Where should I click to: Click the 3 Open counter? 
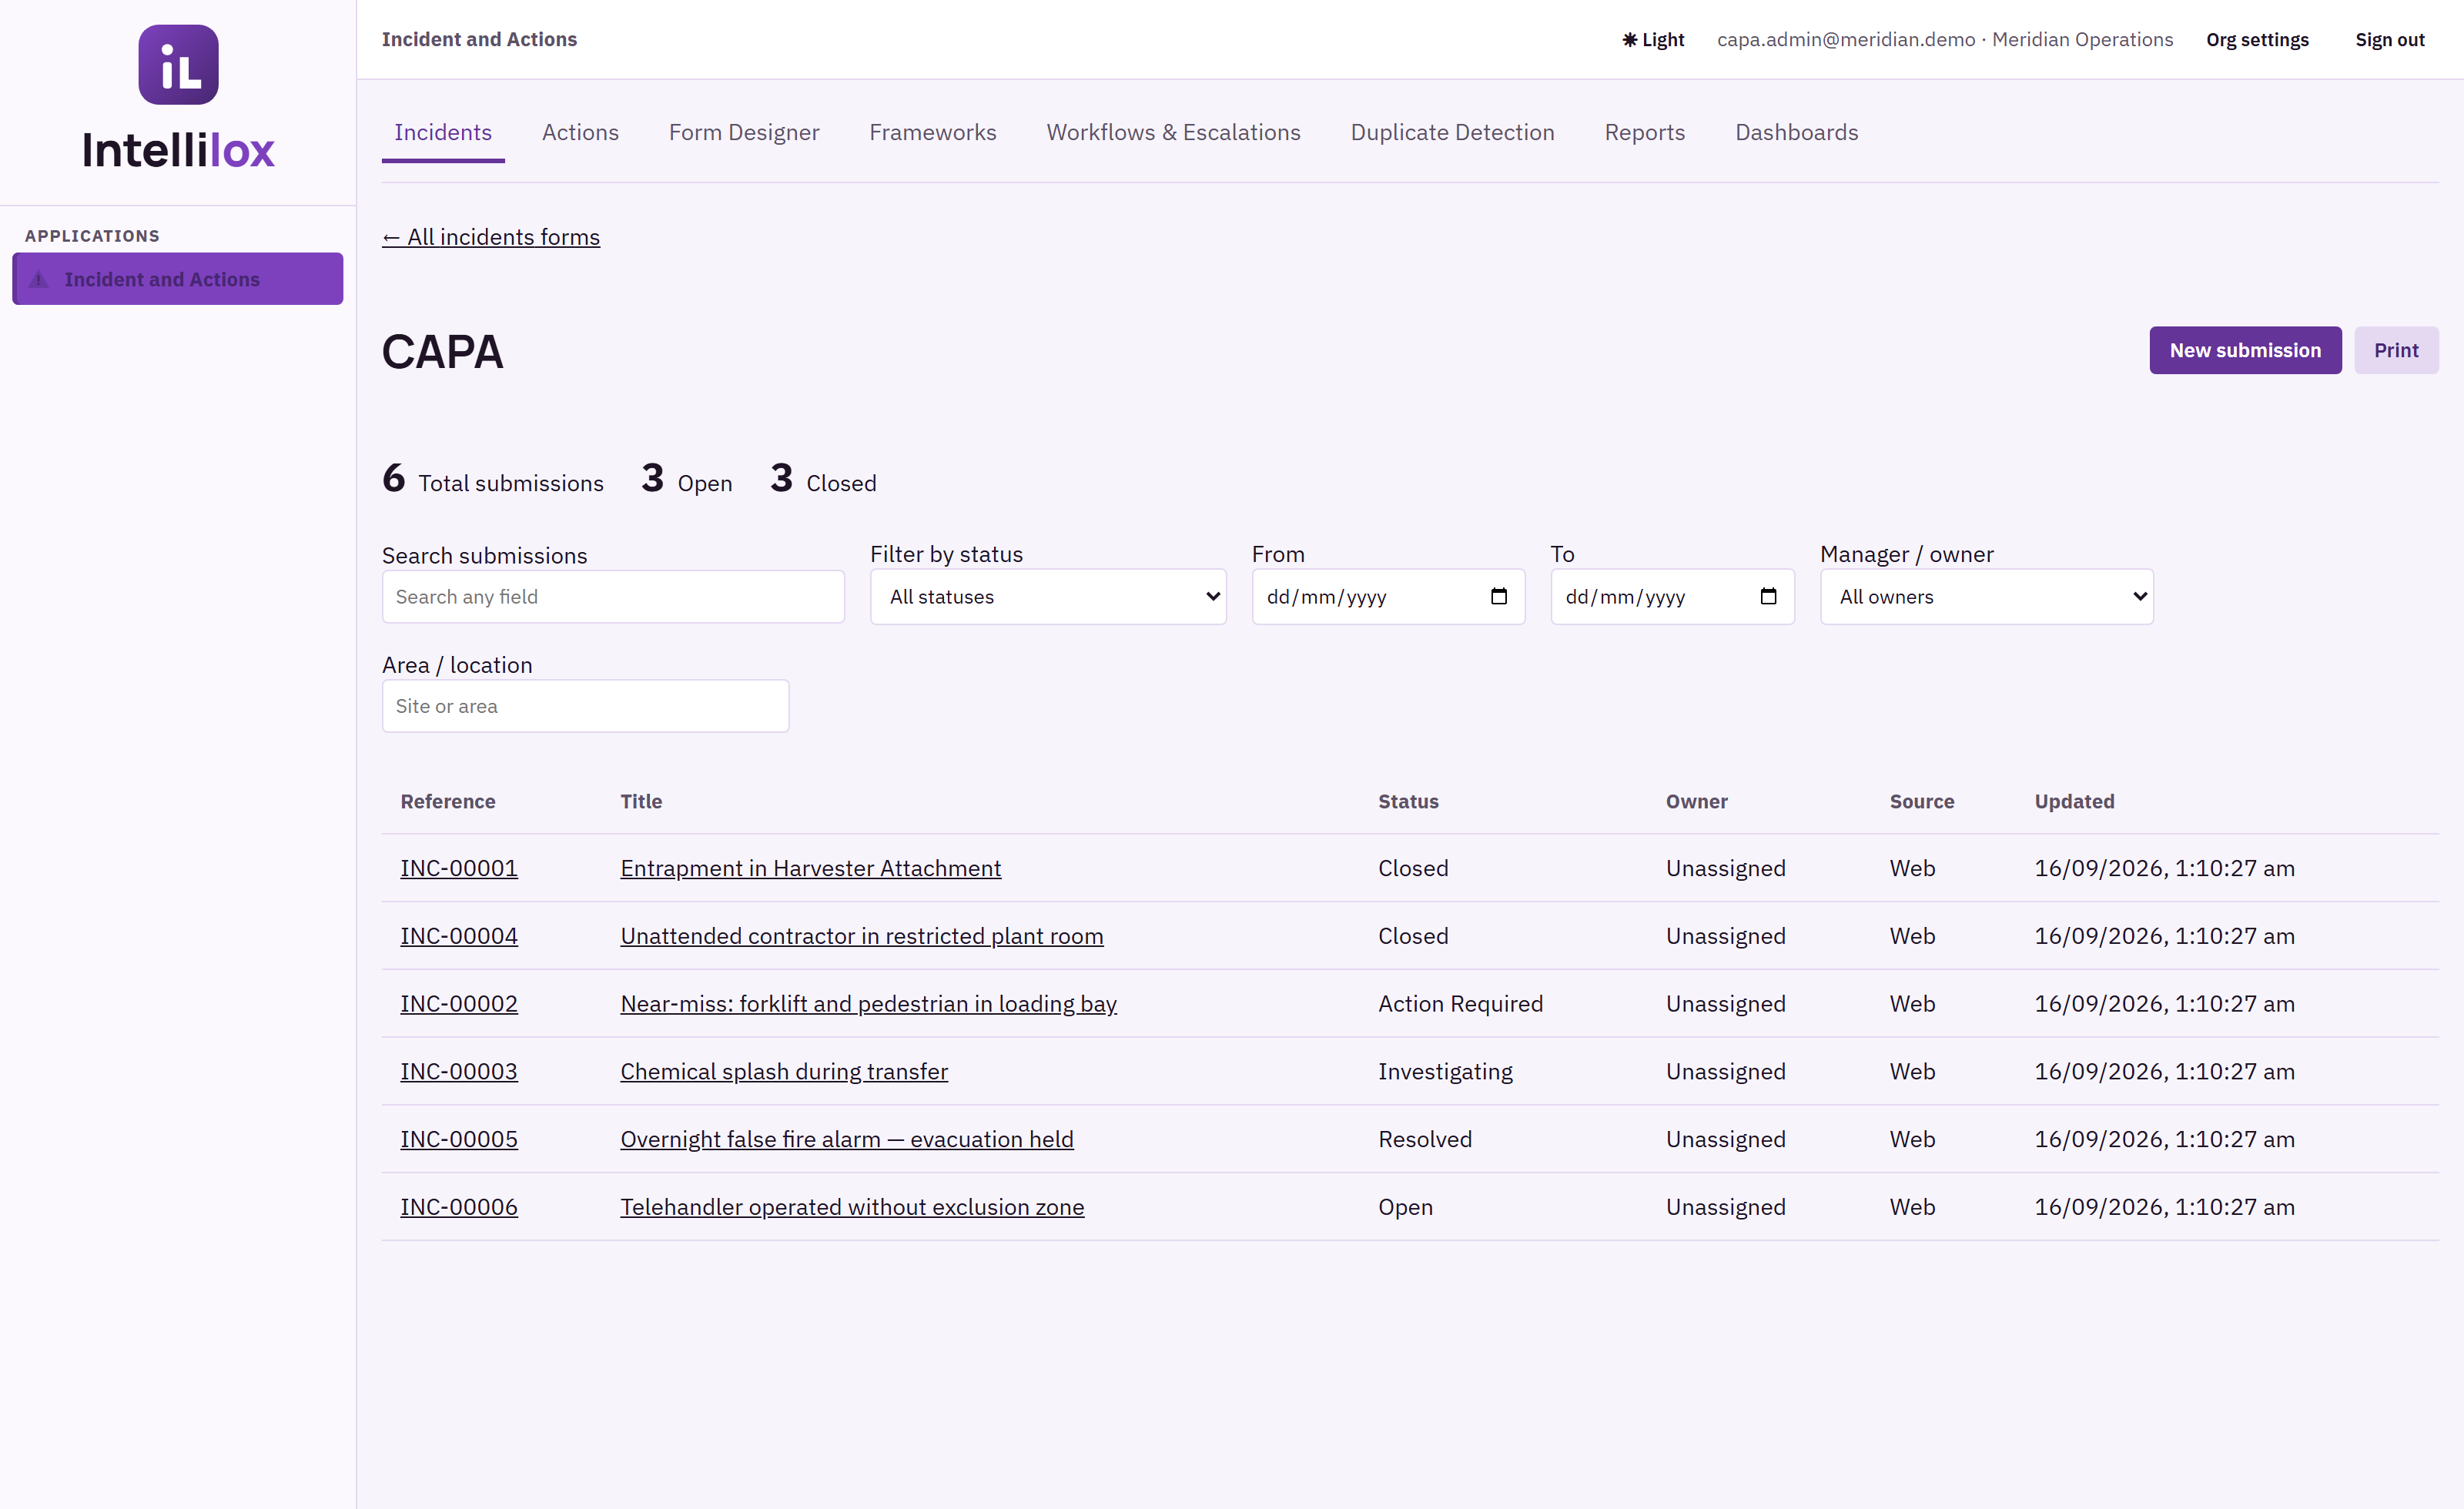(687, 479)
